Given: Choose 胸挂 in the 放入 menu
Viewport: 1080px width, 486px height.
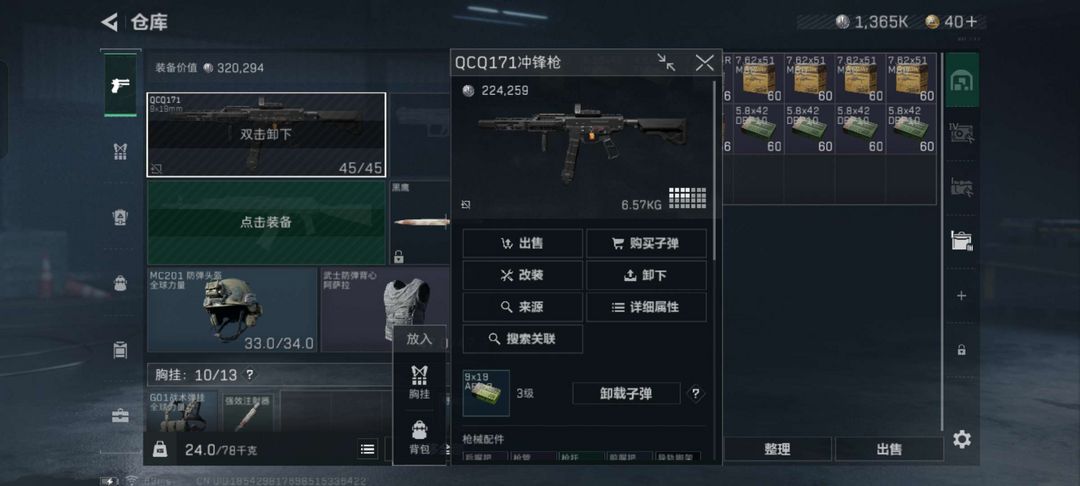Looking at the screenshot, I should (419, 382).
